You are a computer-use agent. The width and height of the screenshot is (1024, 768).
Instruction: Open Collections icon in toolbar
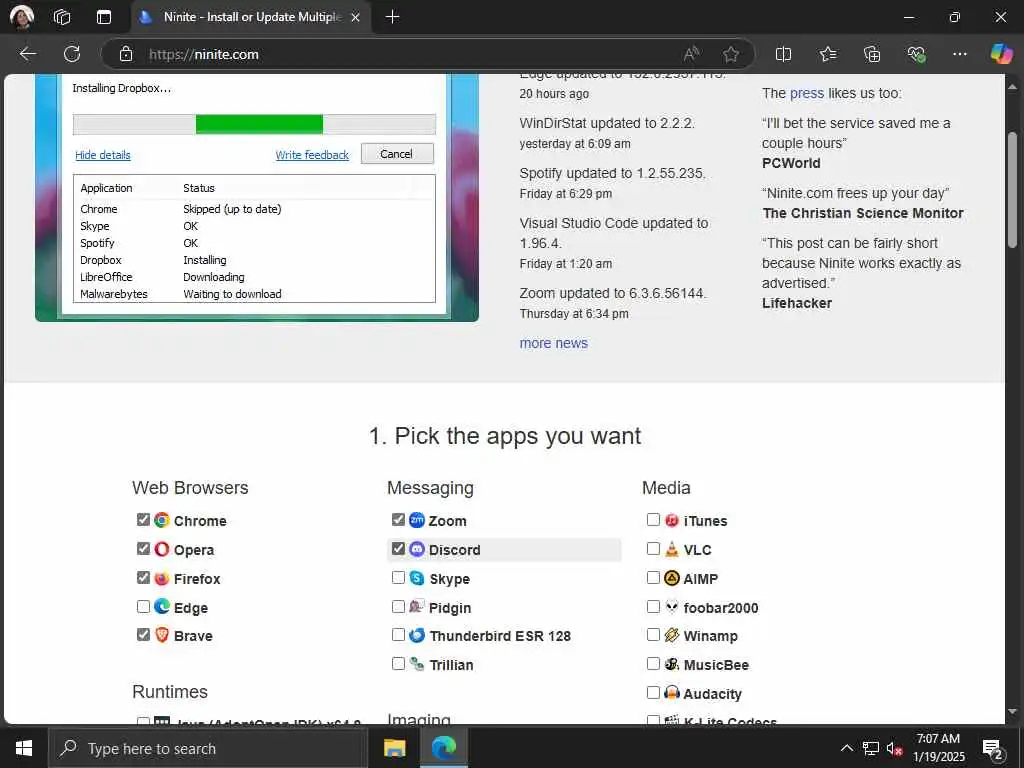click(872, 54)
